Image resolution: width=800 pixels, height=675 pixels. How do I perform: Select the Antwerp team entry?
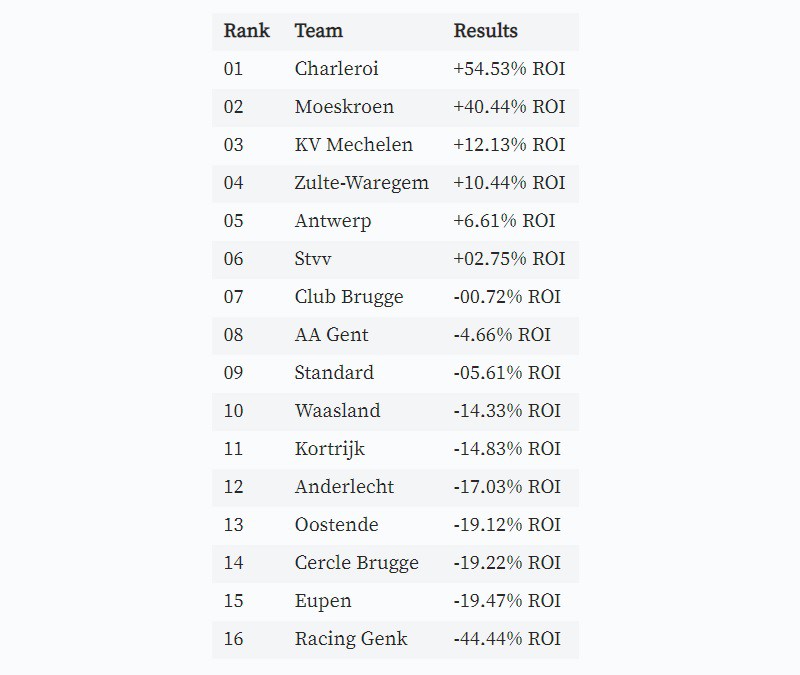coord(333,221)
